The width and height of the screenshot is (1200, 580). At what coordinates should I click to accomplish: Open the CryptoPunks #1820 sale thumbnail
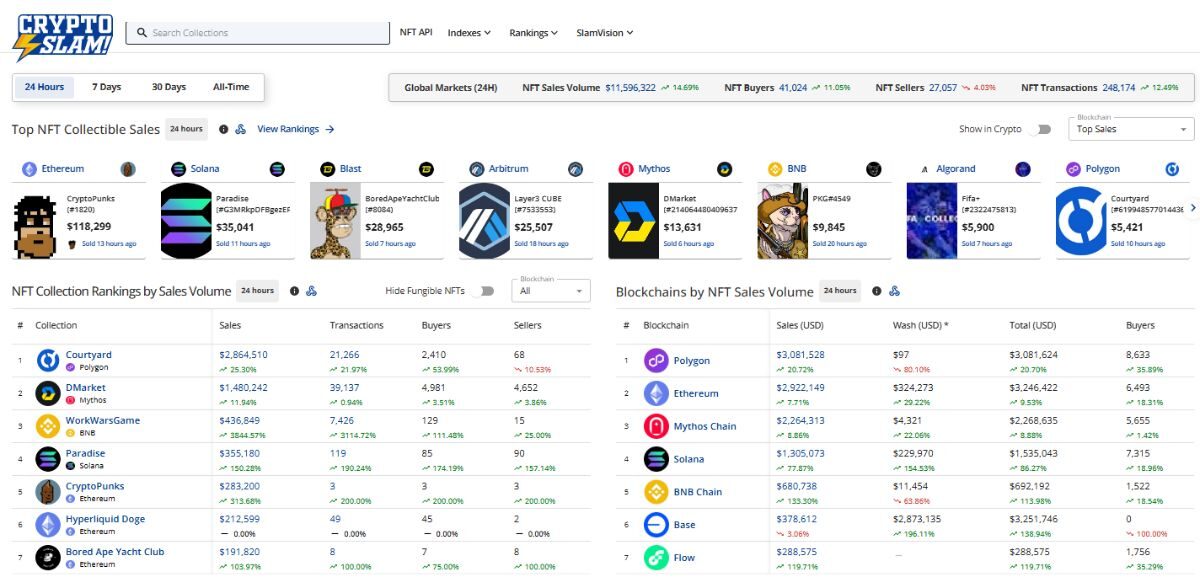pos(36,222)
